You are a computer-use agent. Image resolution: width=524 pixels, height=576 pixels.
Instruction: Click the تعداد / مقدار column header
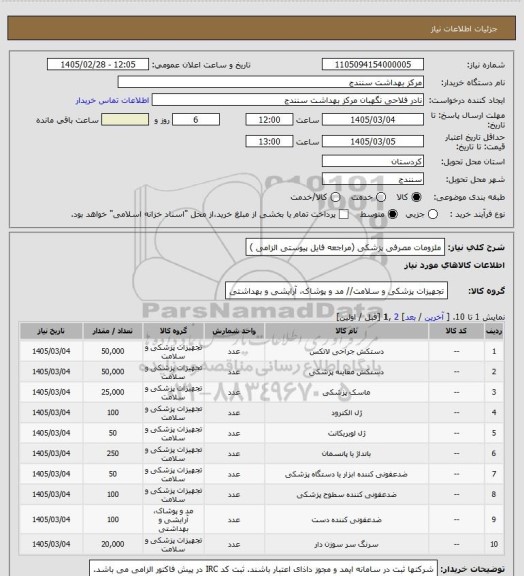coord(112,331)
